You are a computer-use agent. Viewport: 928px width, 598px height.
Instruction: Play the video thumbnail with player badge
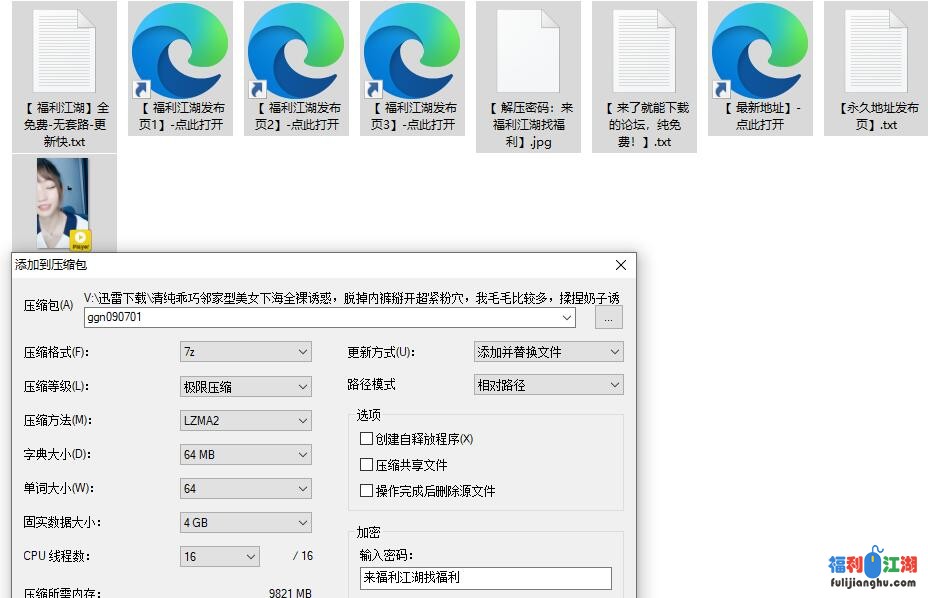64,200
